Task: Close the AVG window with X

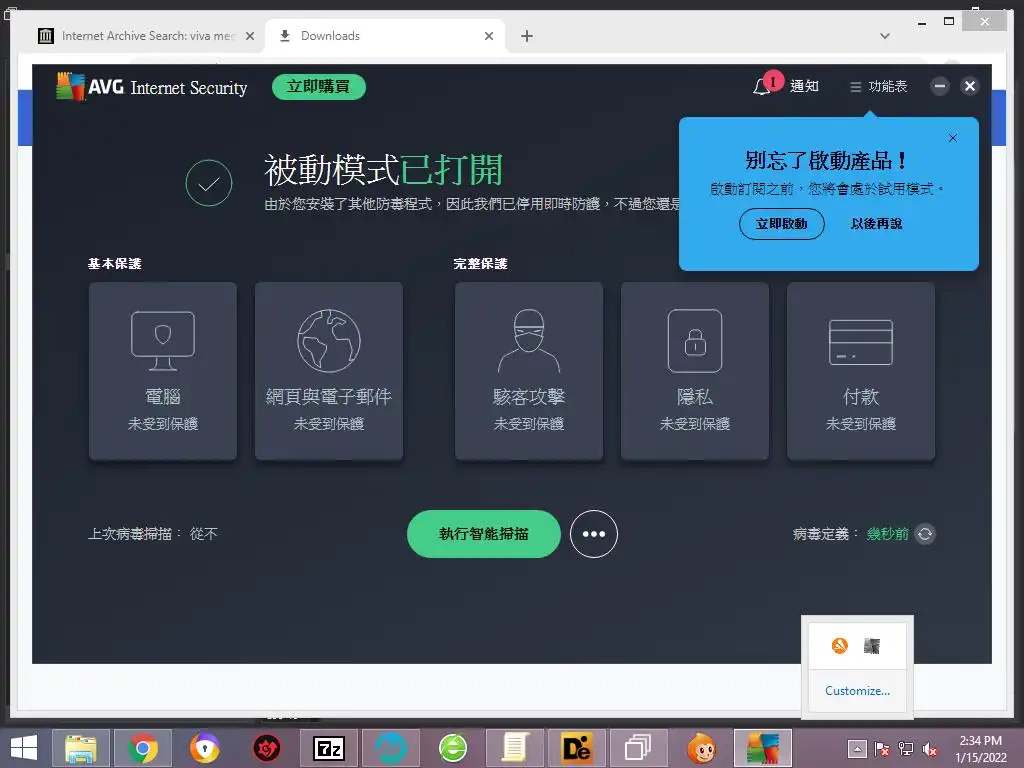Action: coord(970,86)
